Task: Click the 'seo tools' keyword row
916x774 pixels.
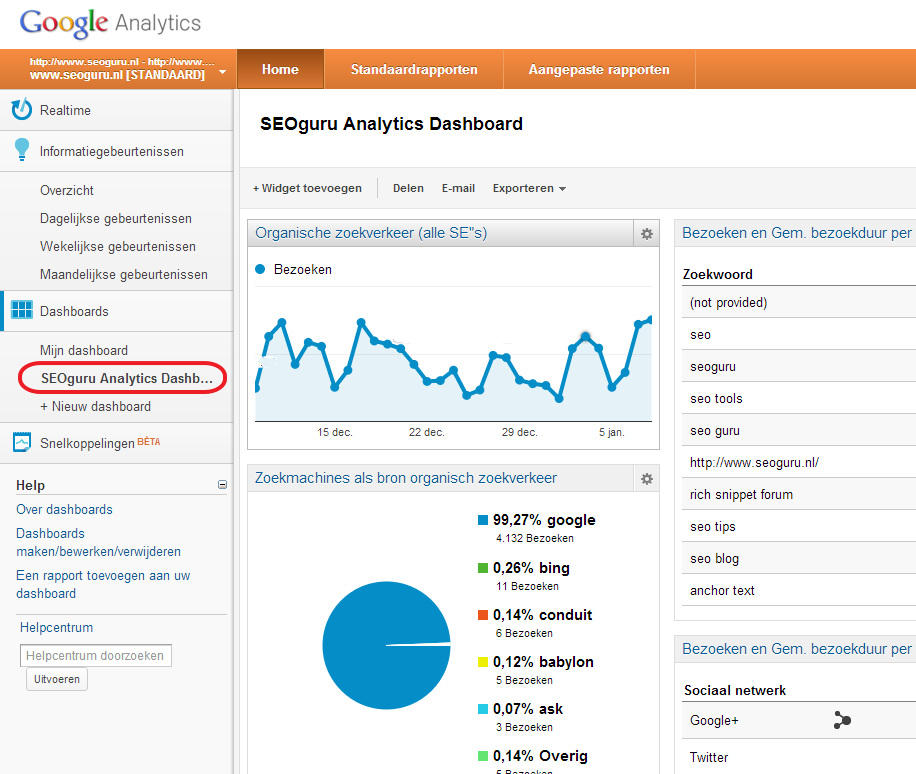Action: (799, 398)
